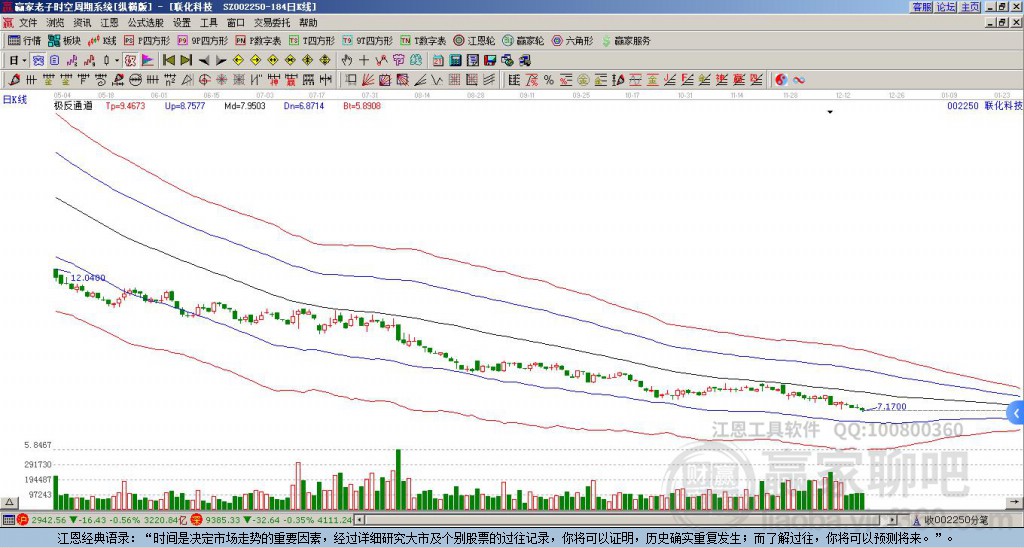Open the 公式选股 menu
This screenshot has height=548, width=1024.
coord(144,22)
